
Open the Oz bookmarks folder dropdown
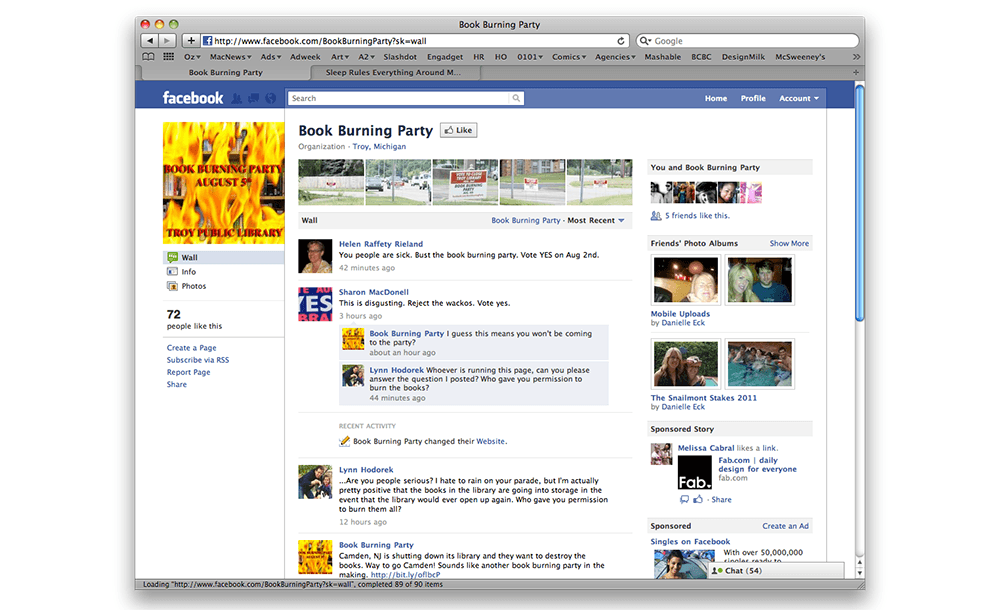pyautogui.click(x=192, y=57)
